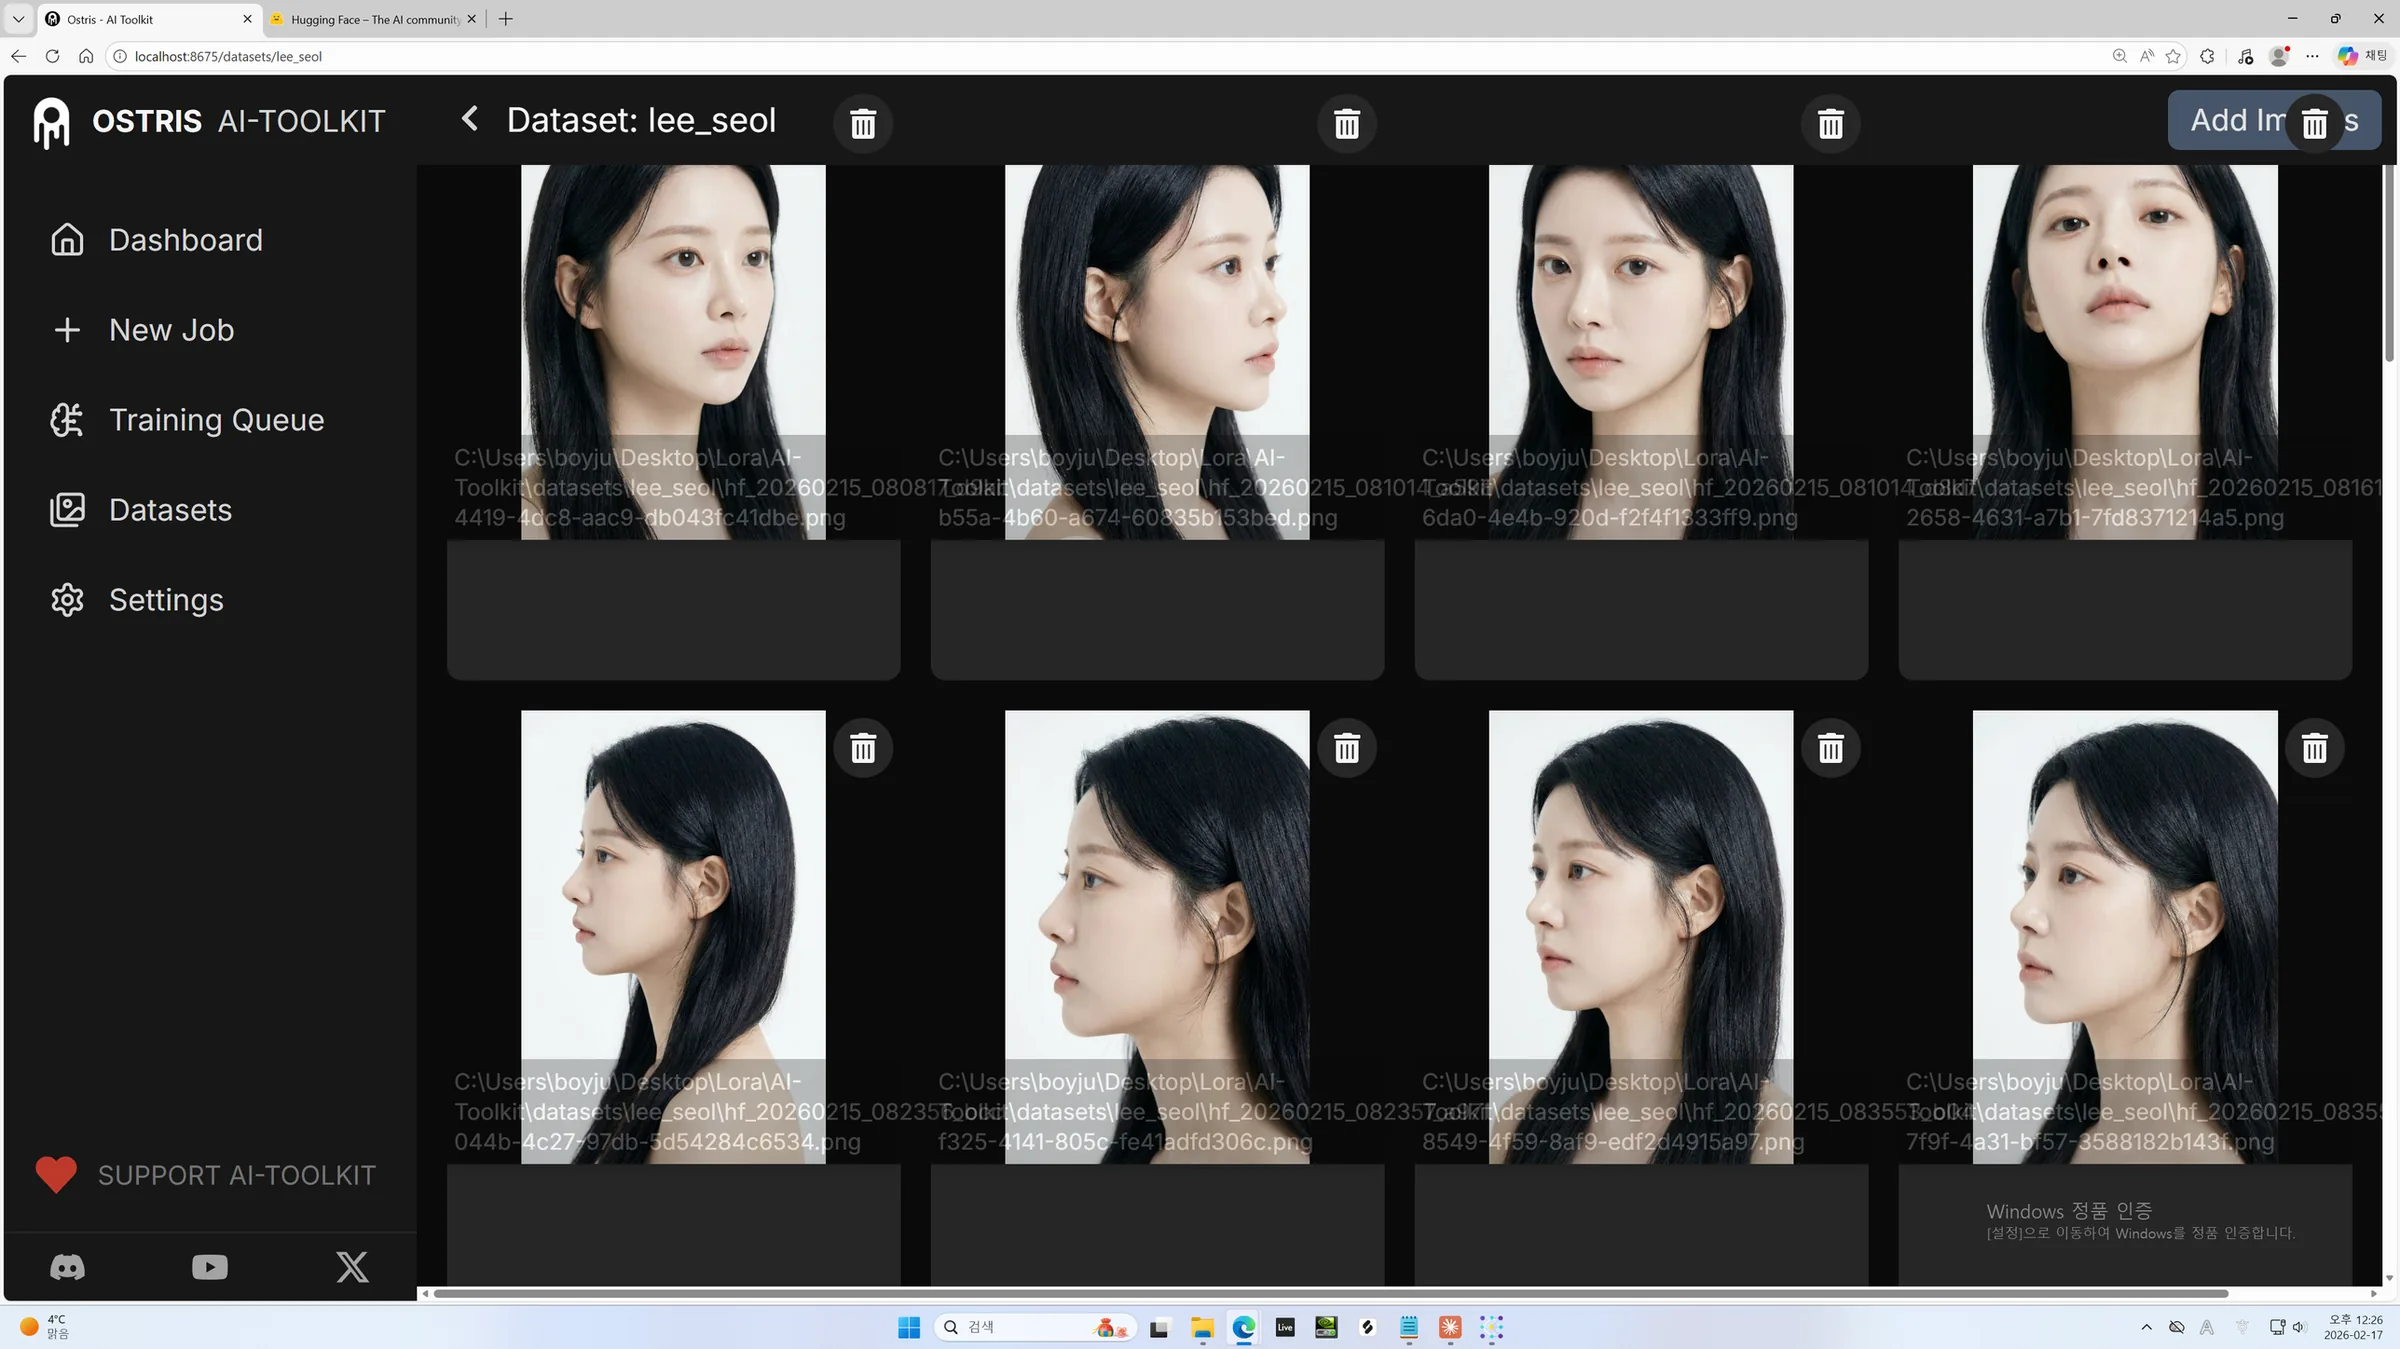The width and height of the screenshot is (2400, 1349).
Task: Open the Datasets section
Action: [169, 509]
